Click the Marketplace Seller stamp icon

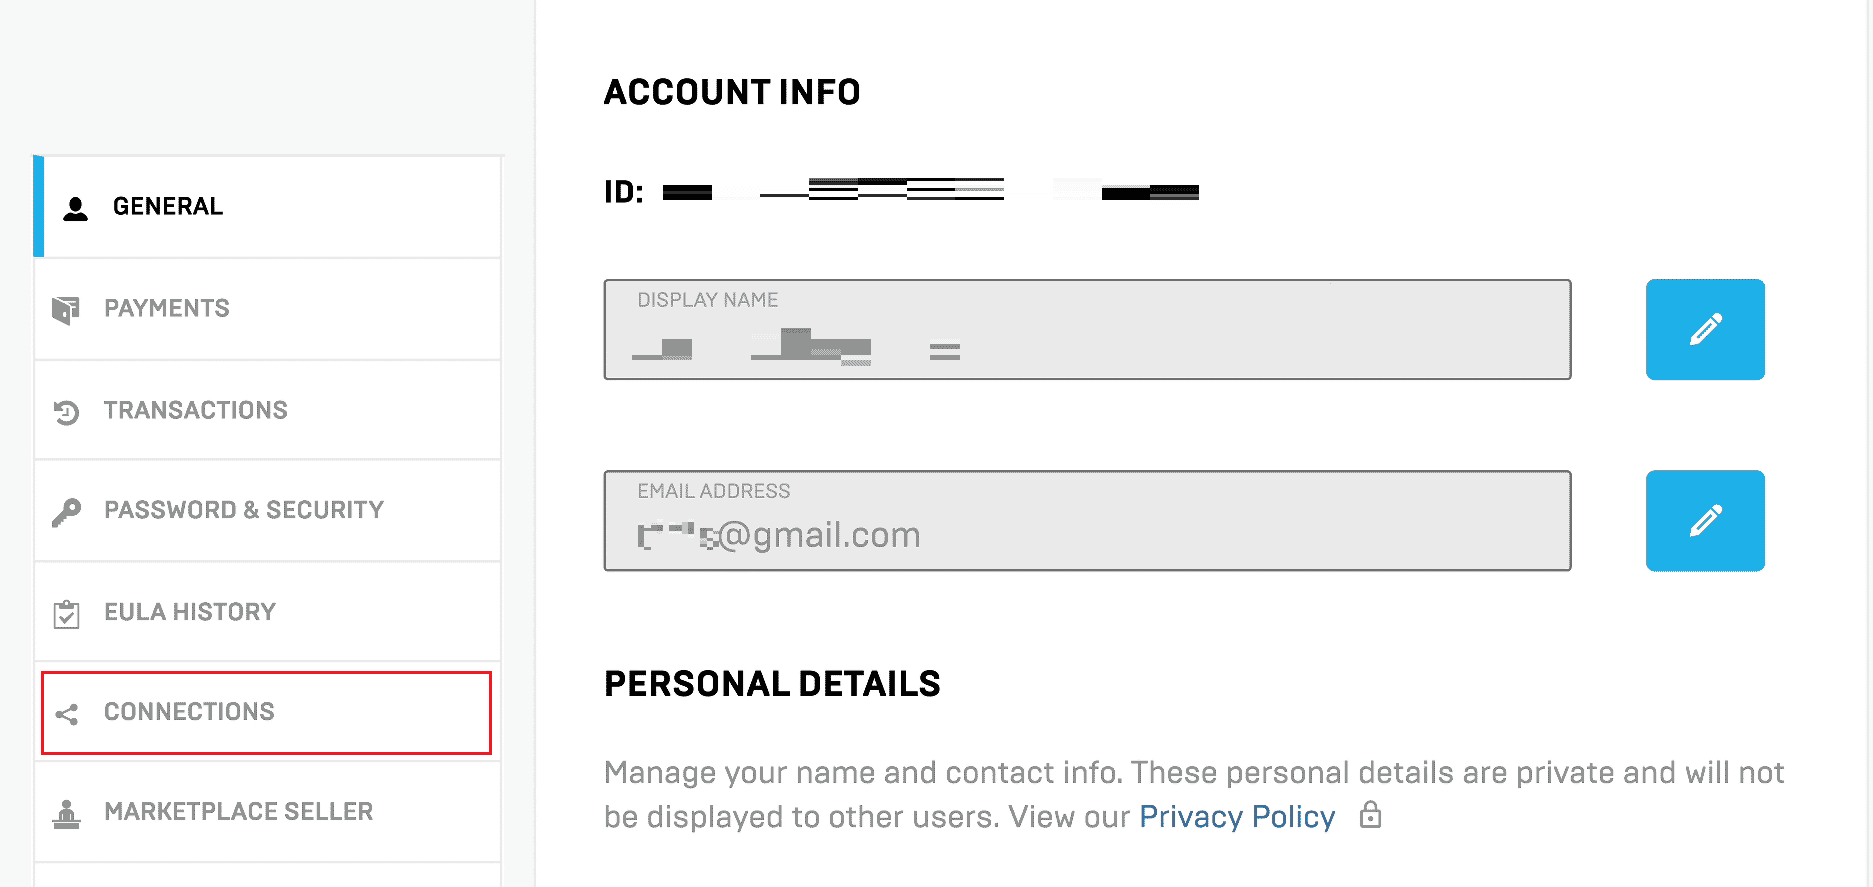coord(67,814)
